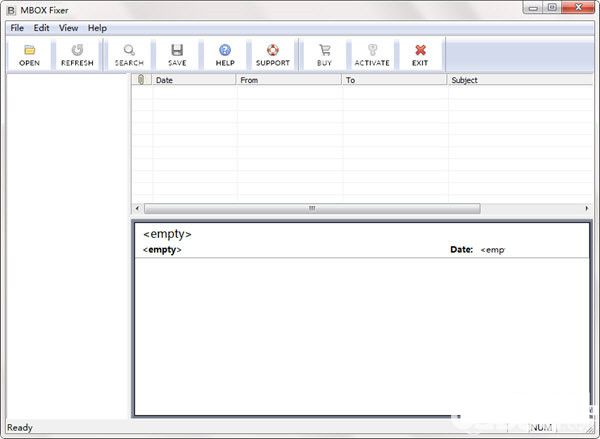The height and width of the screenshot is (439, 600).
Task: Minimize the MBOX Fixer window
Action: coord(533,8)
